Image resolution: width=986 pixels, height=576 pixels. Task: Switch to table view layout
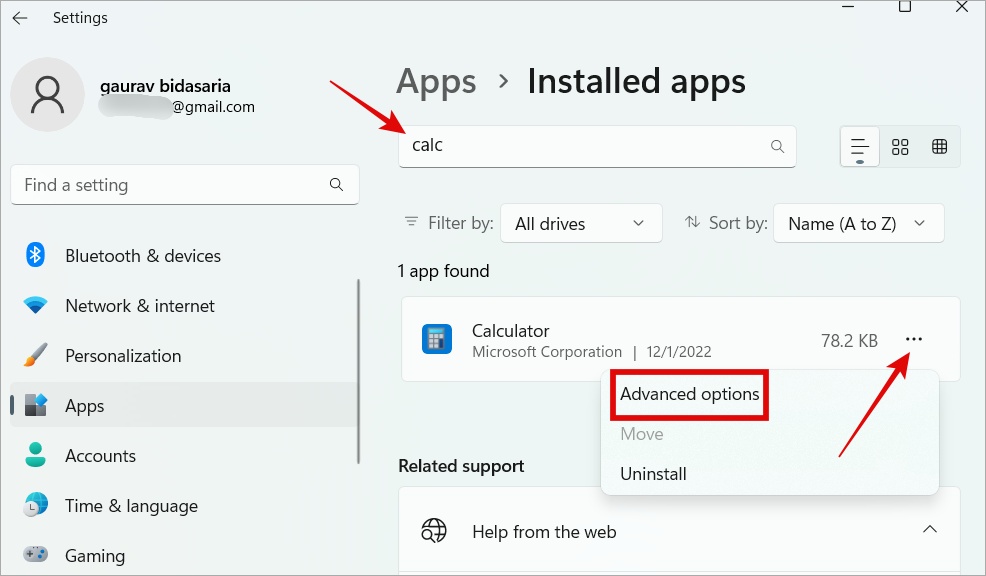pos(940,147)
